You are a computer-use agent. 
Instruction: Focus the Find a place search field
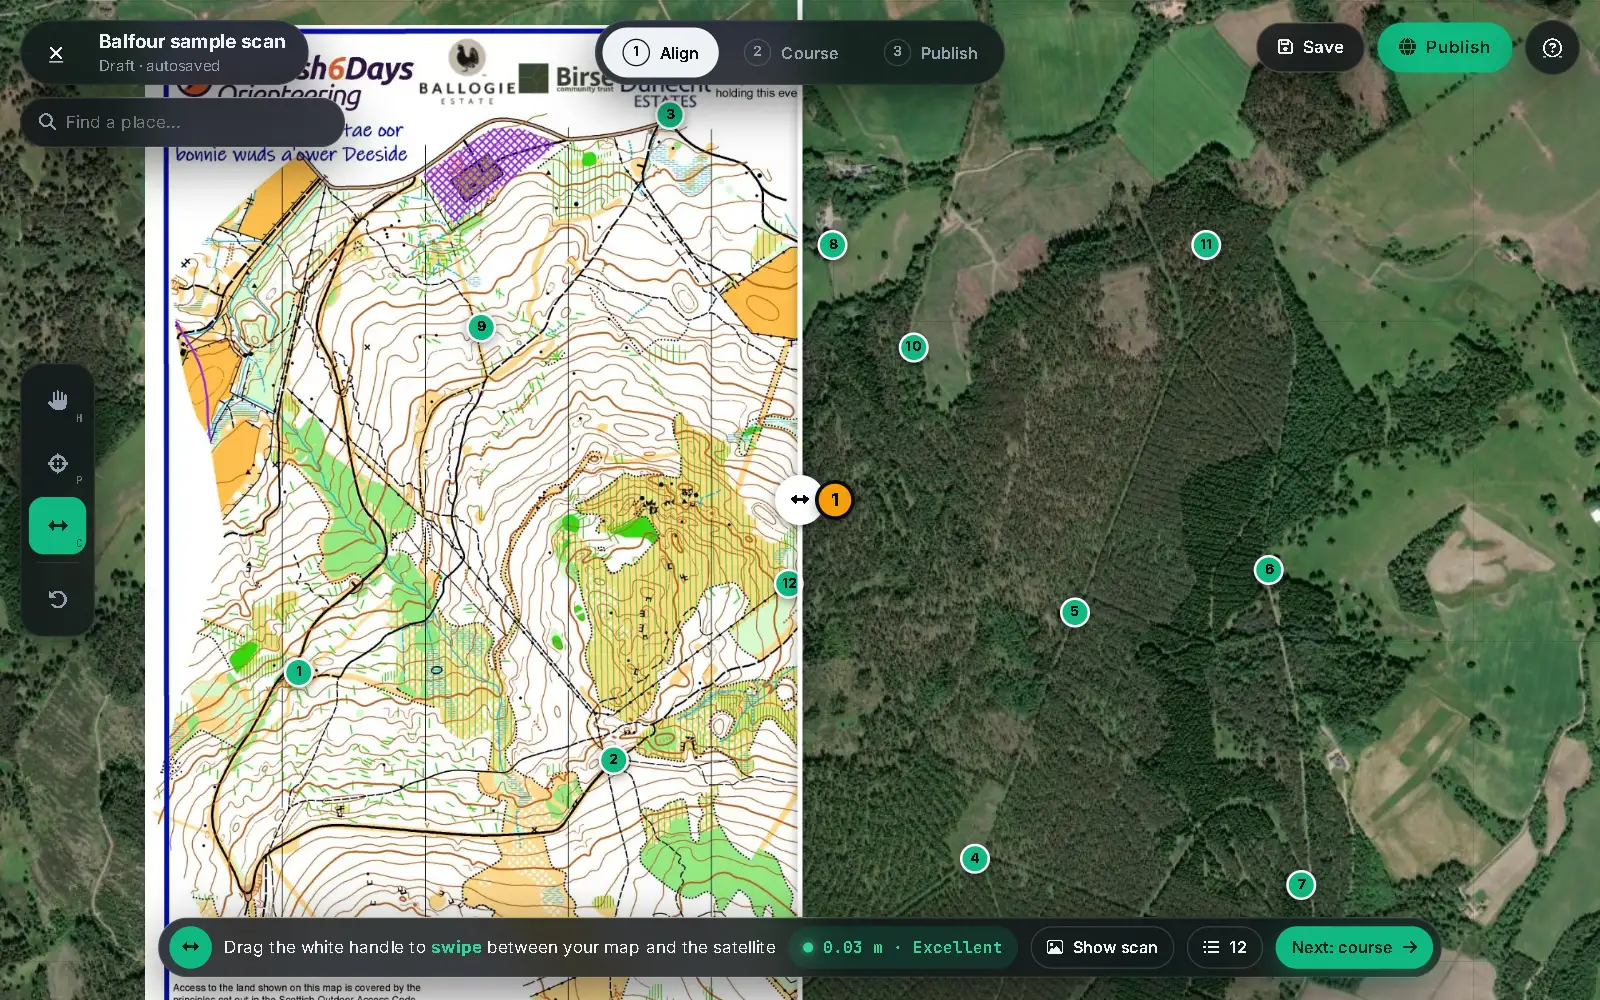[182, 122]
